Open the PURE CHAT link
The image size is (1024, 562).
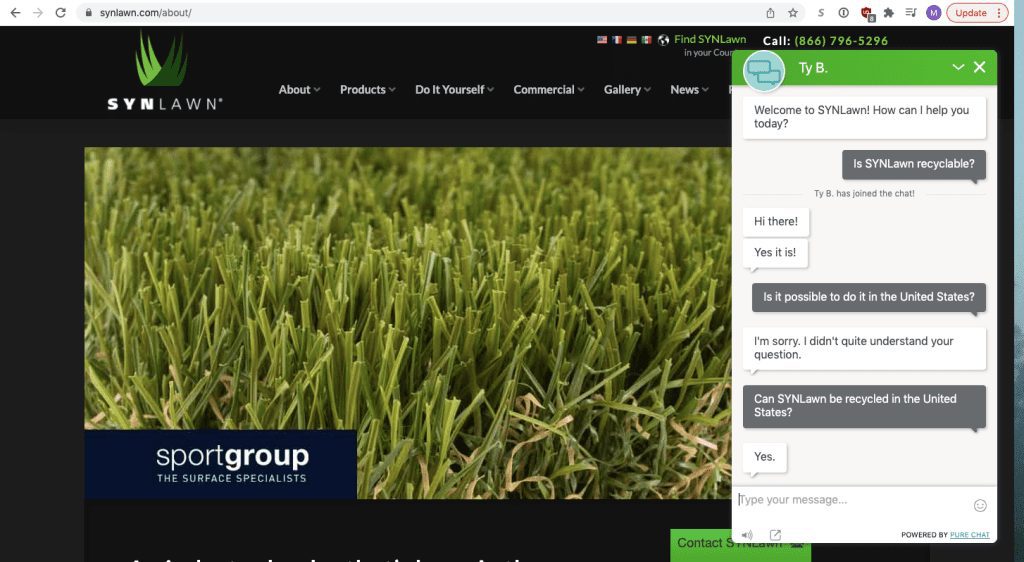[969, 535]
